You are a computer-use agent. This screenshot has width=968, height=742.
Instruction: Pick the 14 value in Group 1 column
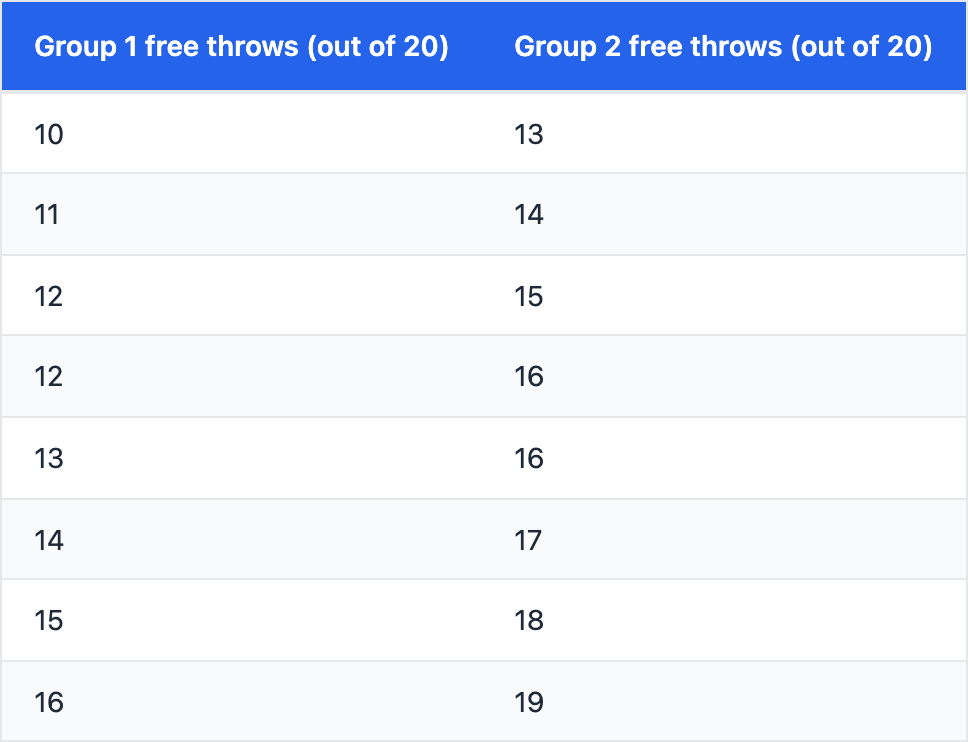[49, 540]
